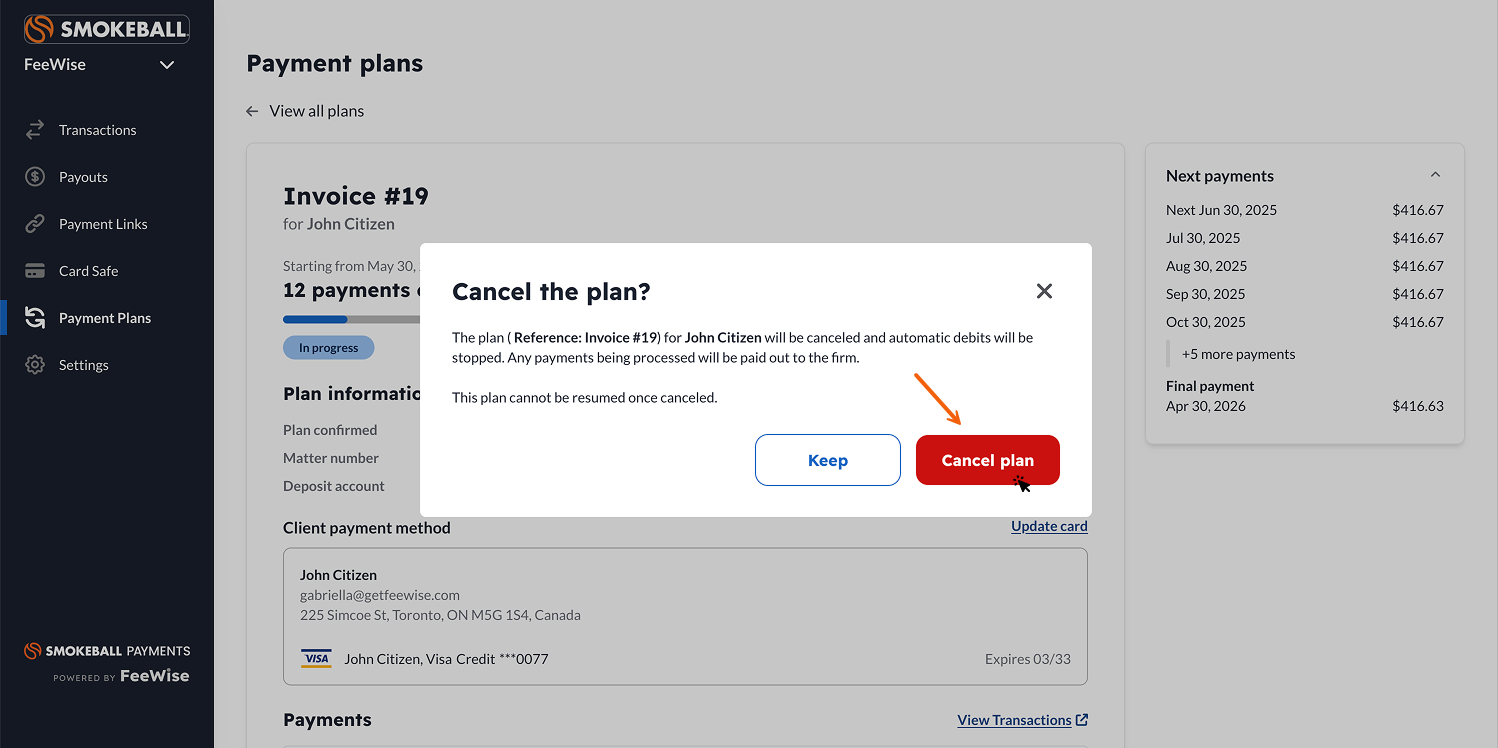Click the Payment Links chain icon

35,224
